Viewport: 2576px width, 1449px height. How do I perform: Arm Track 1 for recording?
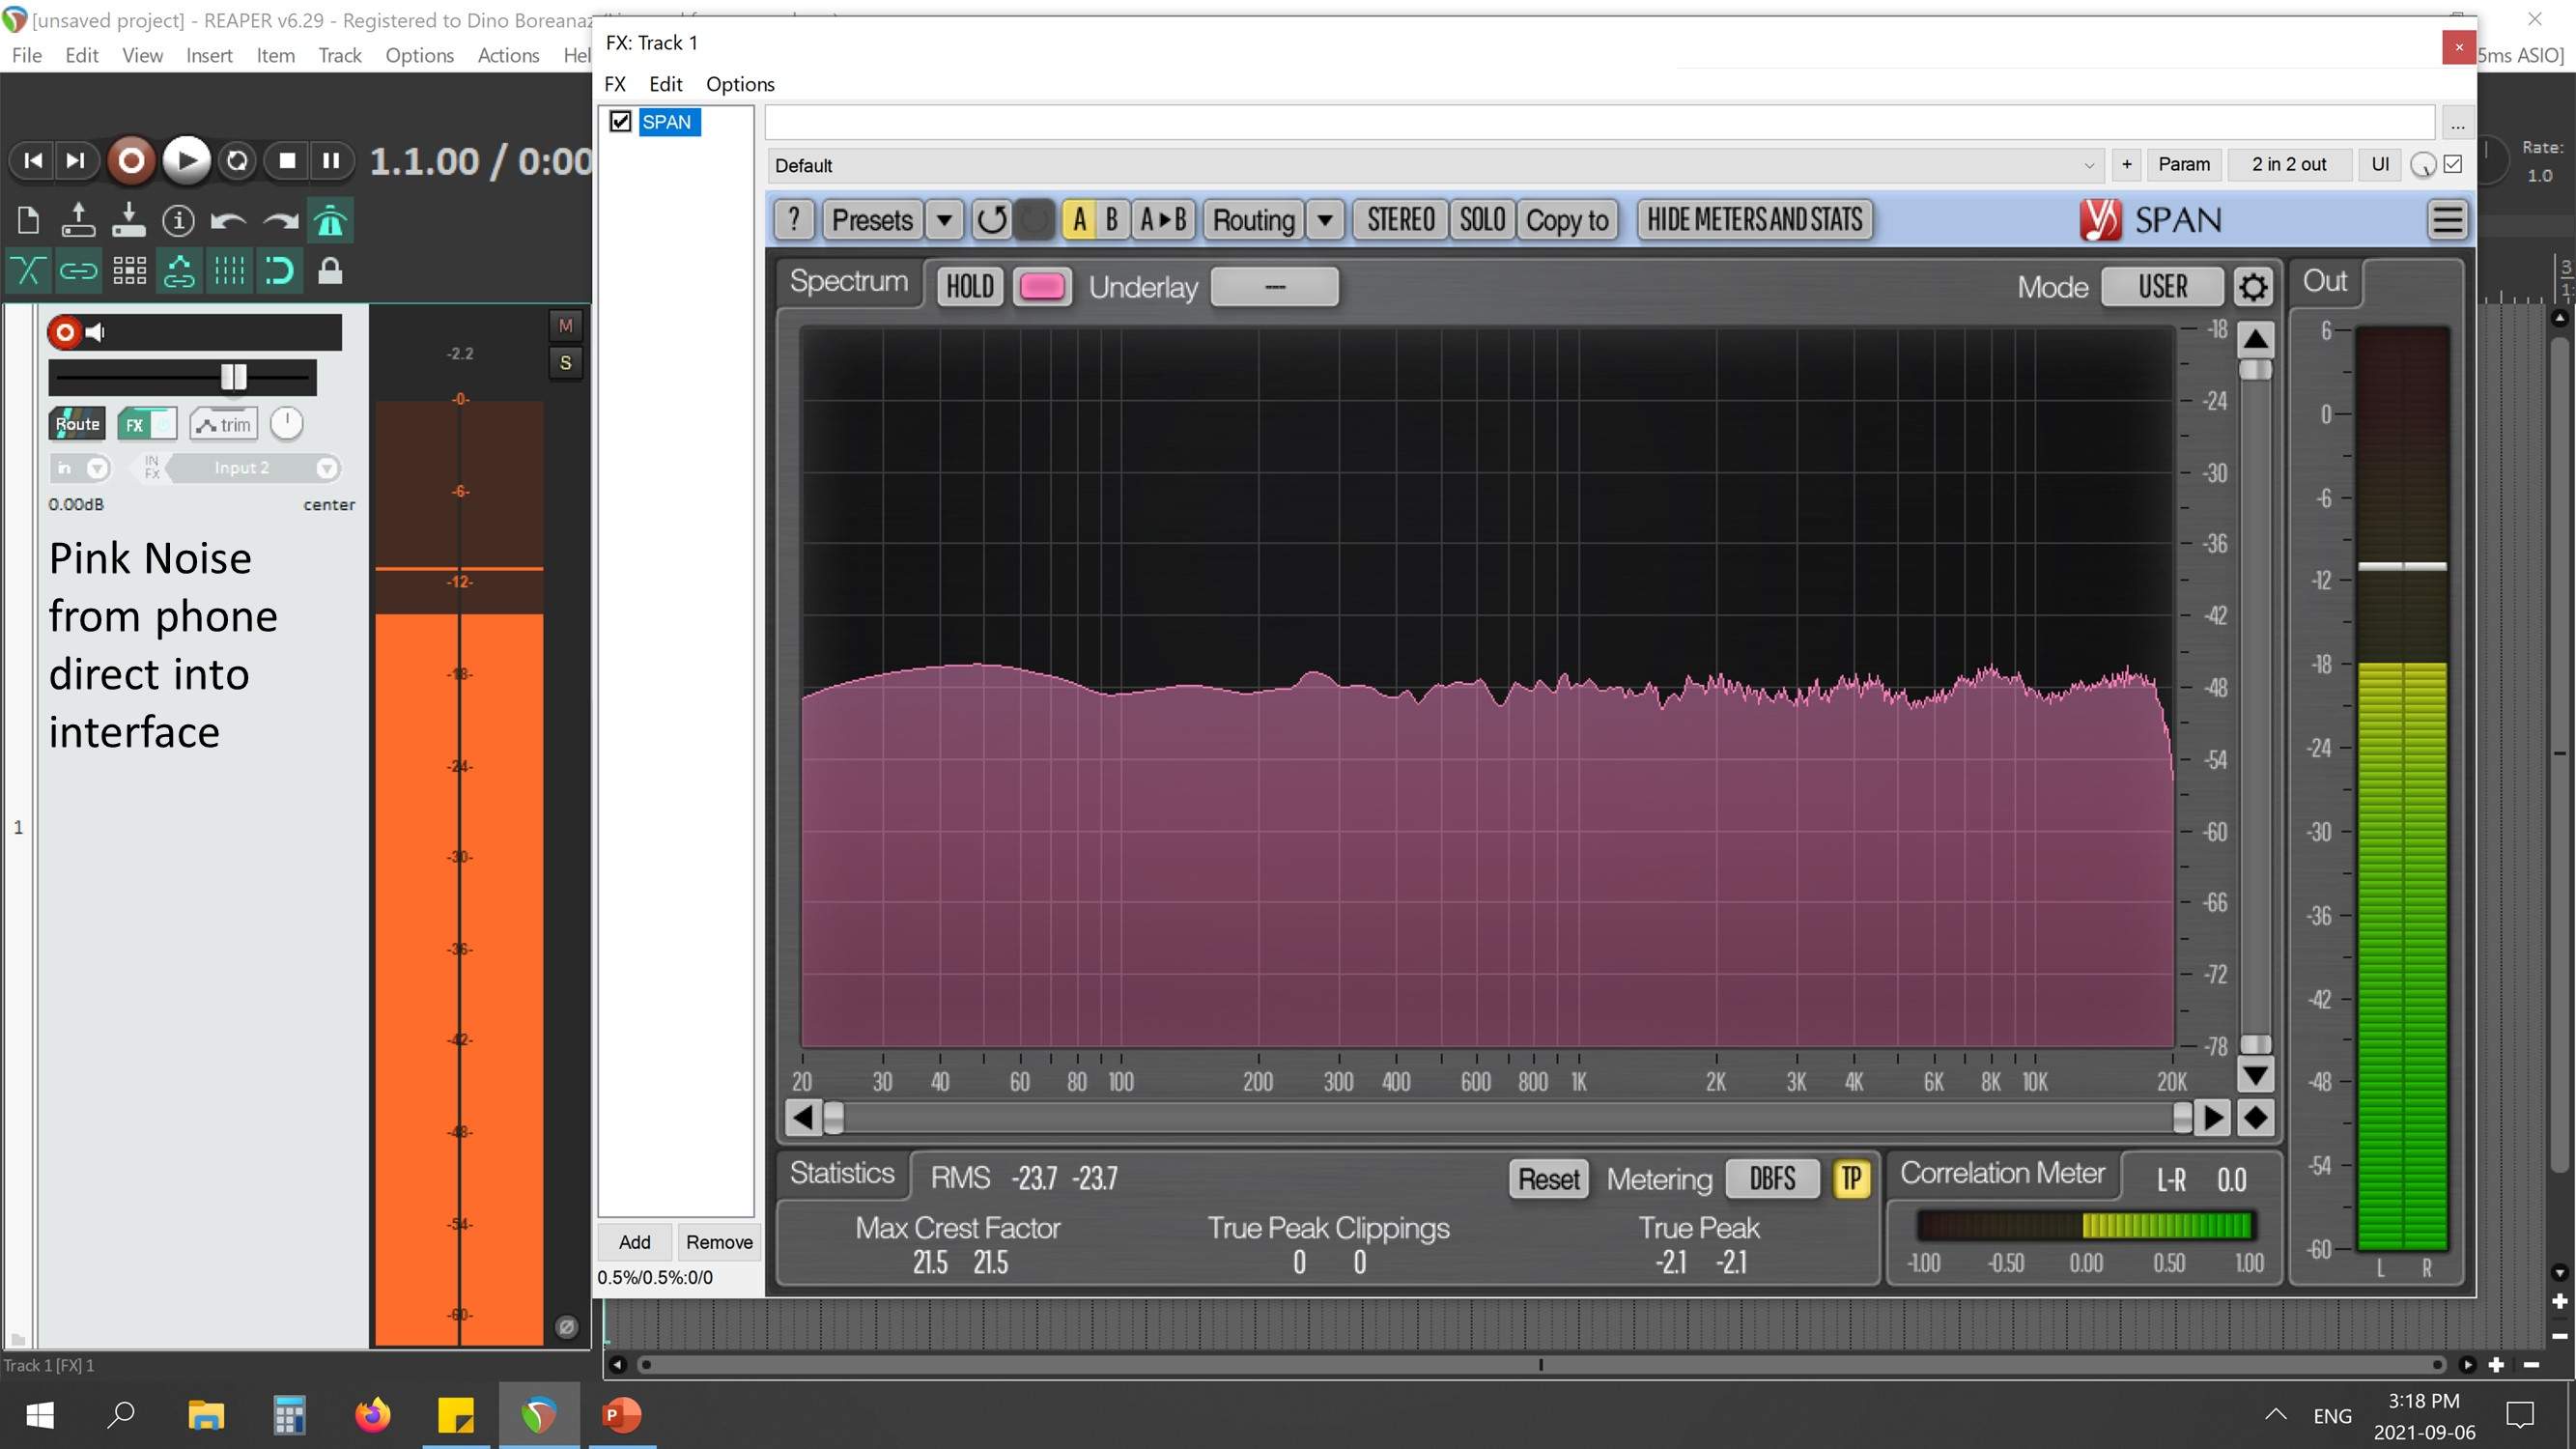pos(65,332)
